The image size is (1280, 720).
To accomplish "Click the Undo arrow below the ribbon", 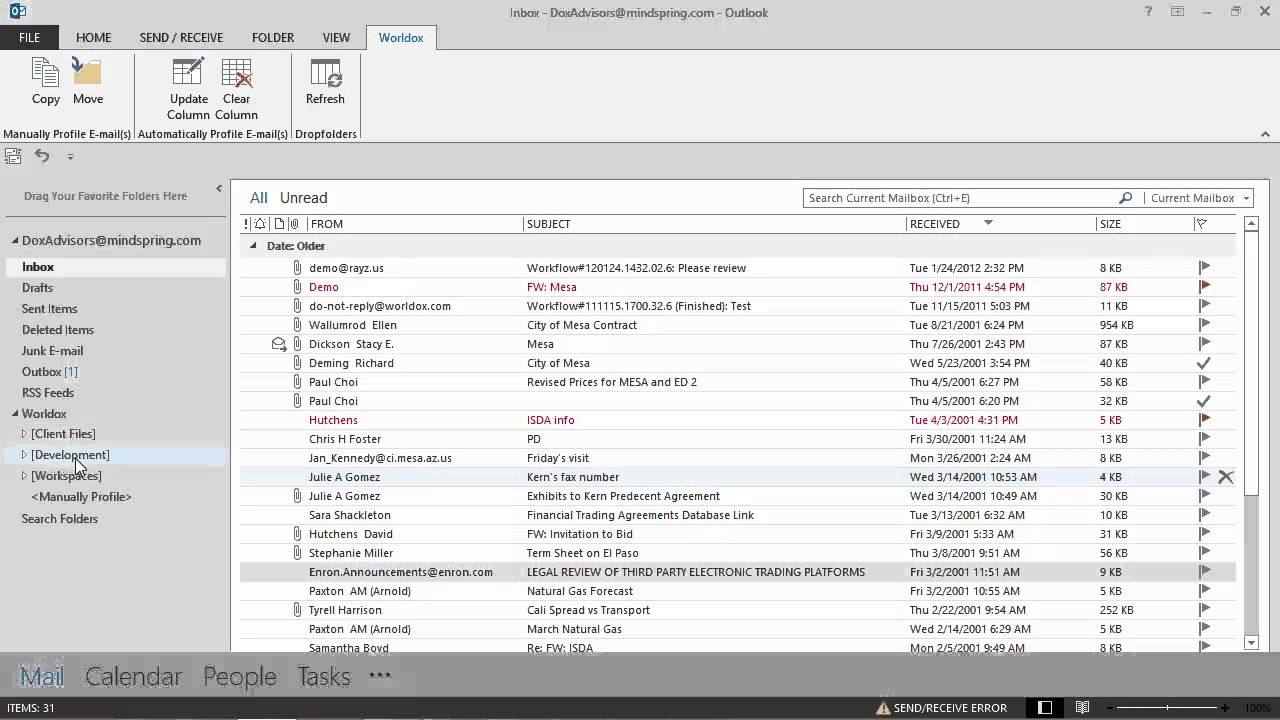I will pos(41,156).
